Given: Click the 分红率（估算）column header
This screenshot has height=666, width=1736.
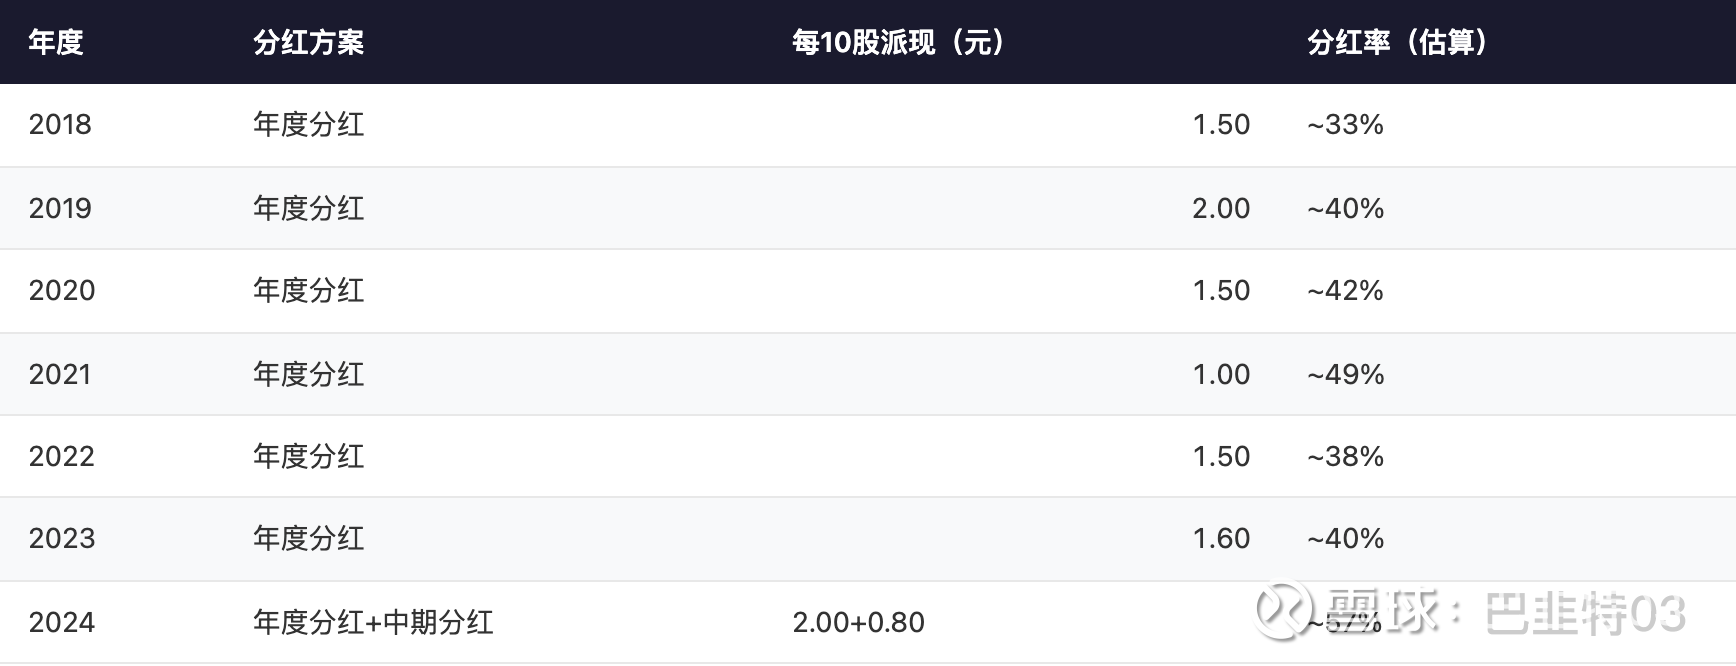Looking at the screenshot, I should tap(1397, 42).
